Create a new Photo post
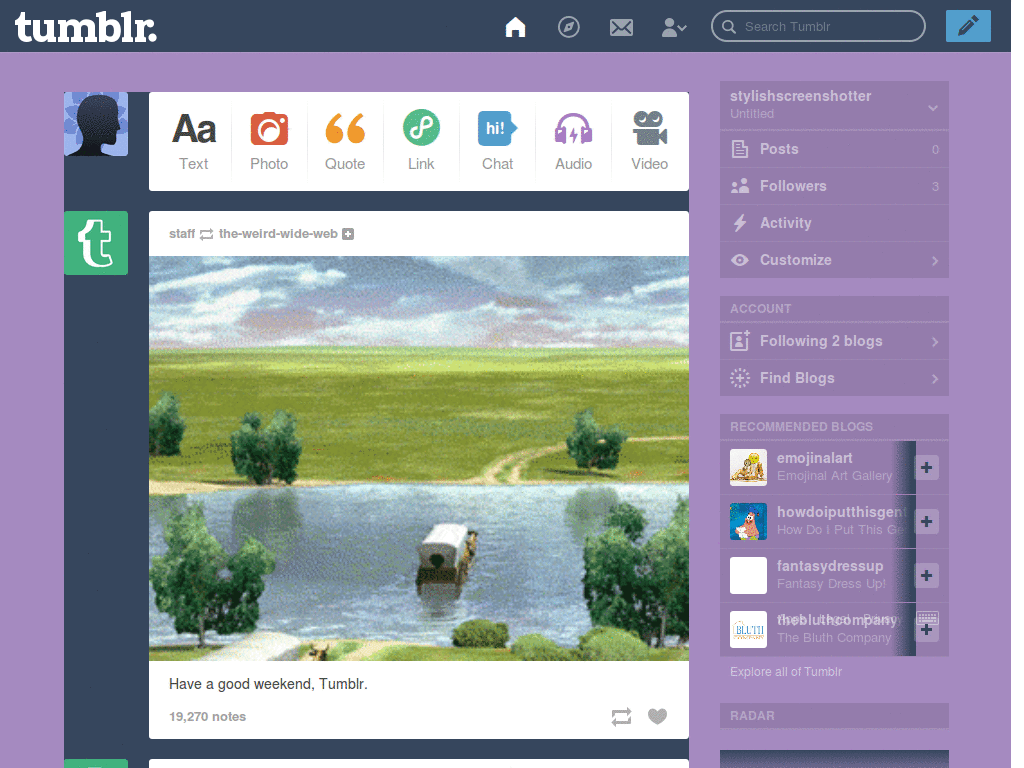This screenshot has width=1024, height=768. (x=269, y=141)
